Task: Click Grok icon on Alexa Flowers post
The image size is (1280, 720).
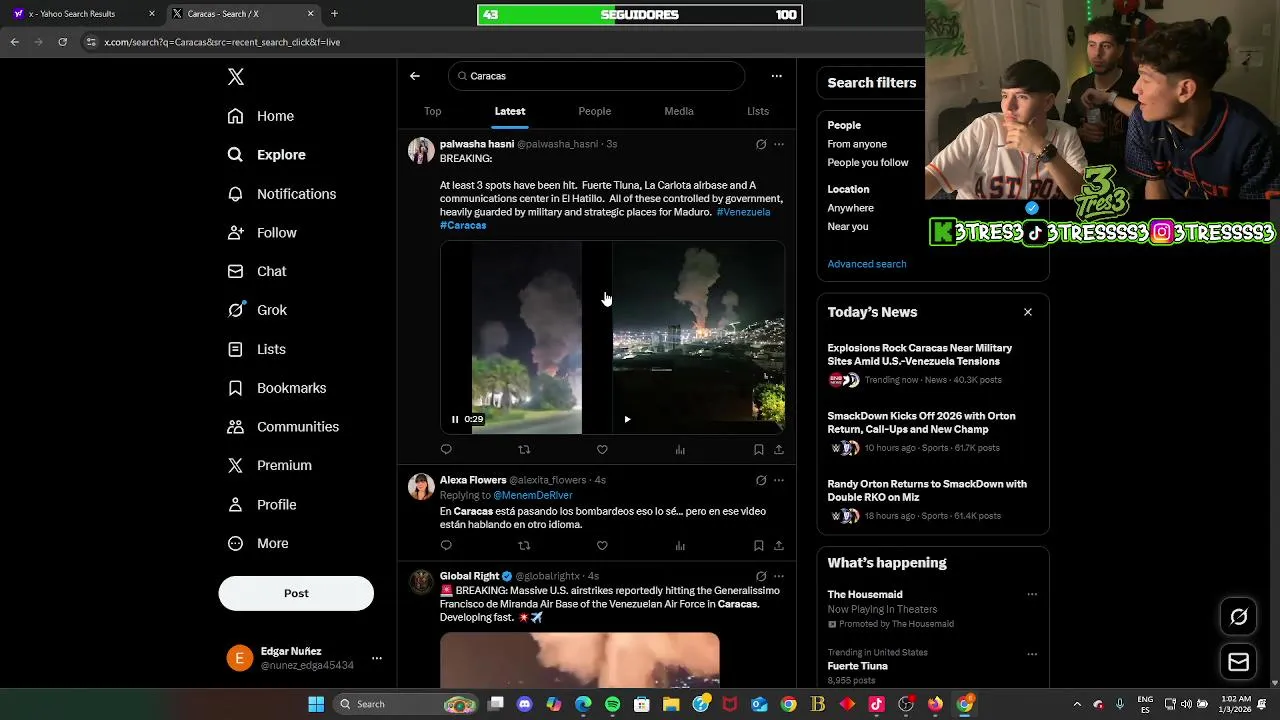Action: pyautogui.click(x=761, y=480)
